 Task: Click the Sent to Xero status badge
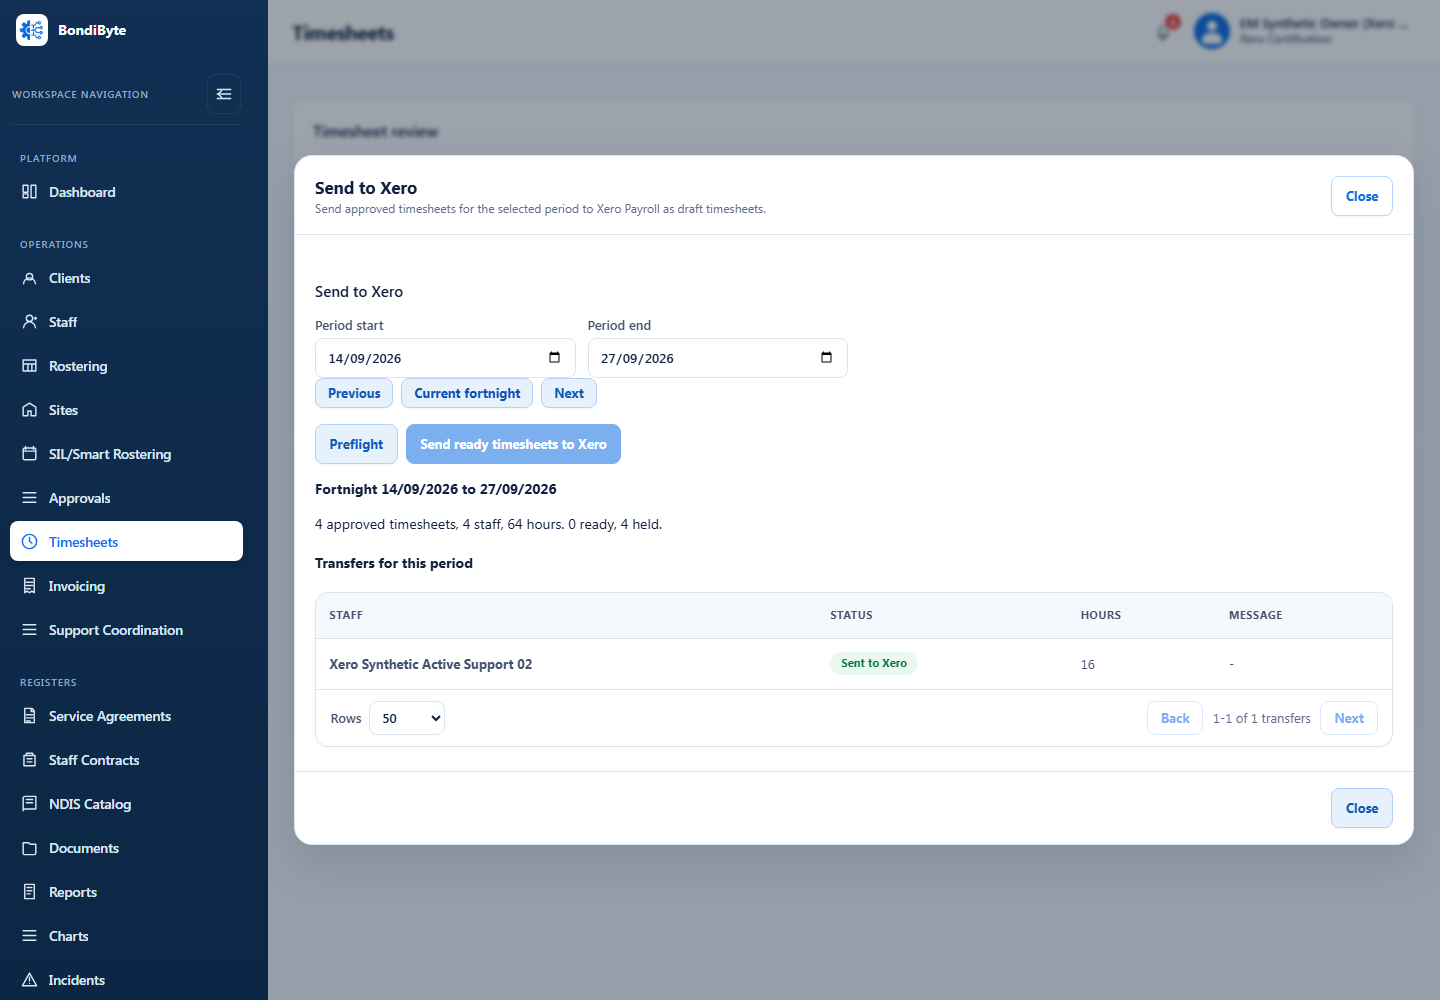pyautogui.click(x=874, y=663)
